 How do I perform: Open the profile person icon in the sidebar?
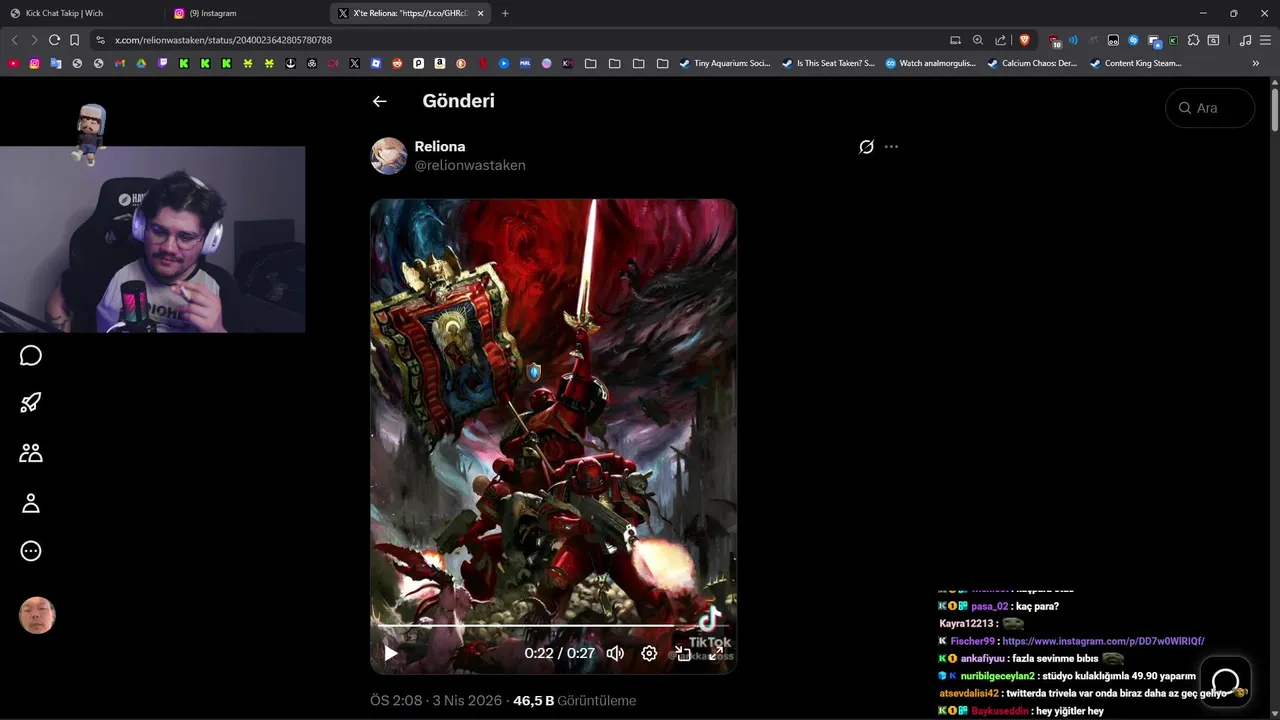tap(31, 503)
